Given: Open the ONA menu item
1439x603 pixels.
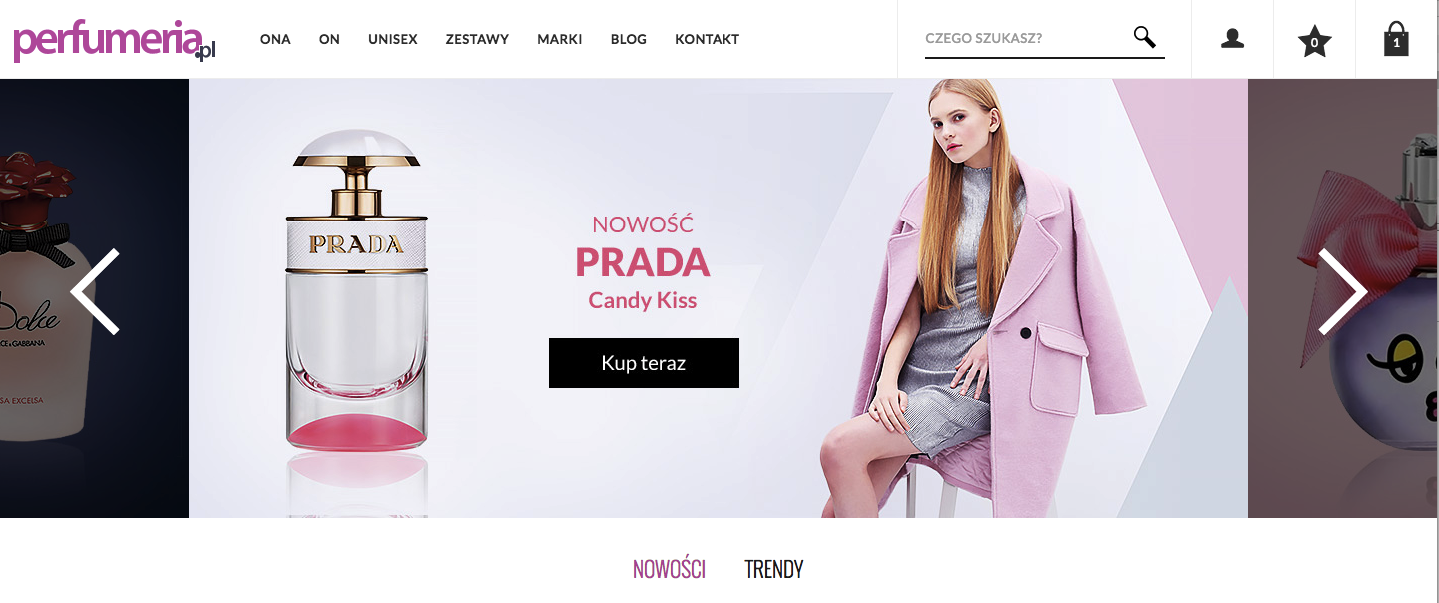Looking at the screenshot, I should click(275, 39).
